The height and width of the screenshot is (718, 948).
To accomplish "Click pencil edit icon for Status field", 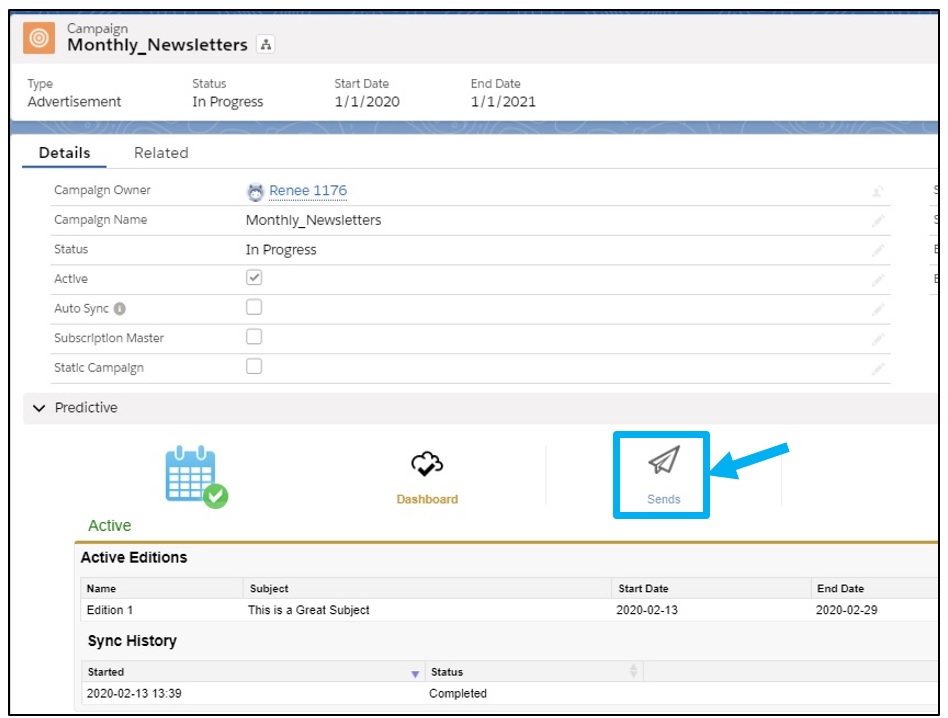I will 877,250.
